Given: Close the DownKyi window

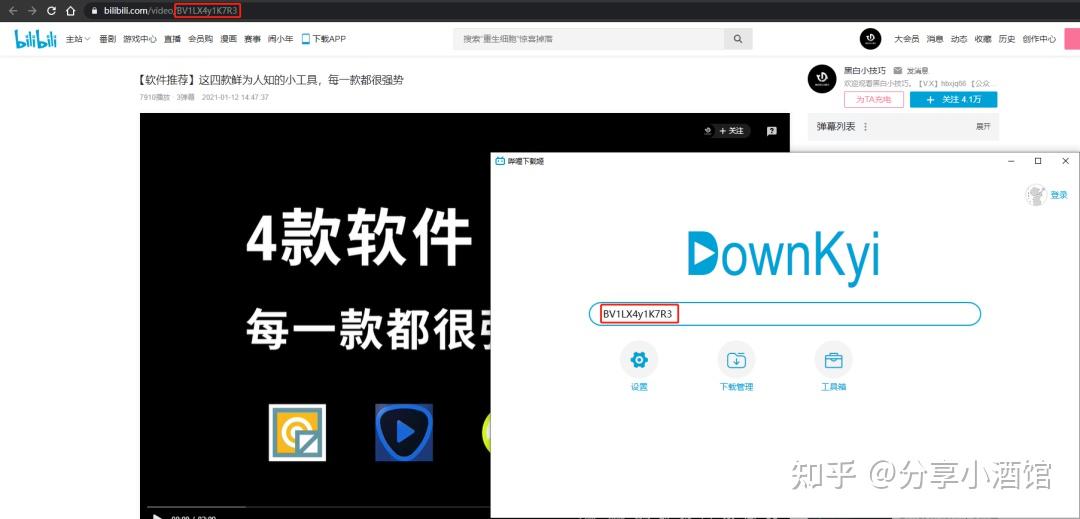Looking at the screenshot, I should point(1065,161).
